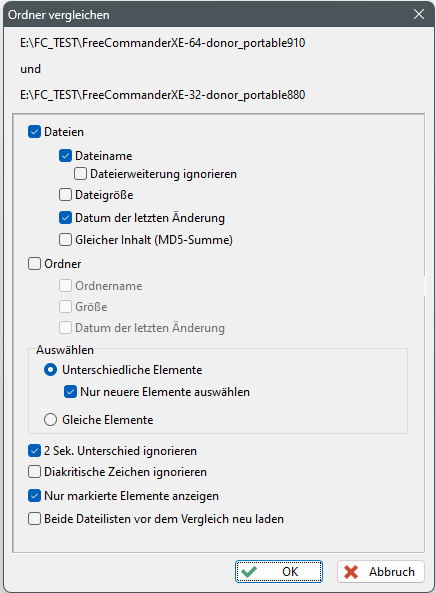Click the Ordner vergleichen title bar
Viewport: 436px width, 593px height.
pyautogui.click(x=206, y=14)
